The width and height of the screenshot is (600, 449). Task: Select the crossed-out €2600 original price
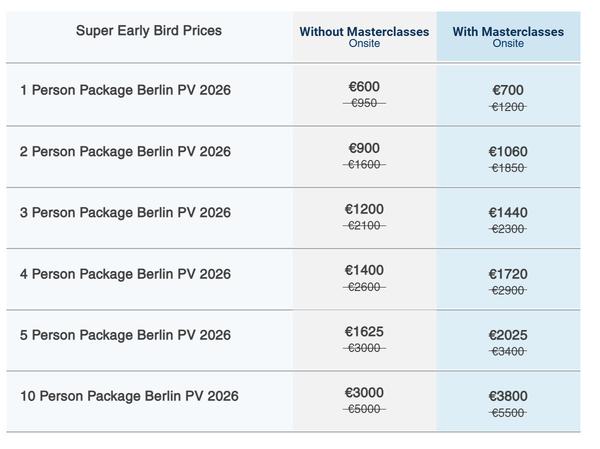coord(364,287)
